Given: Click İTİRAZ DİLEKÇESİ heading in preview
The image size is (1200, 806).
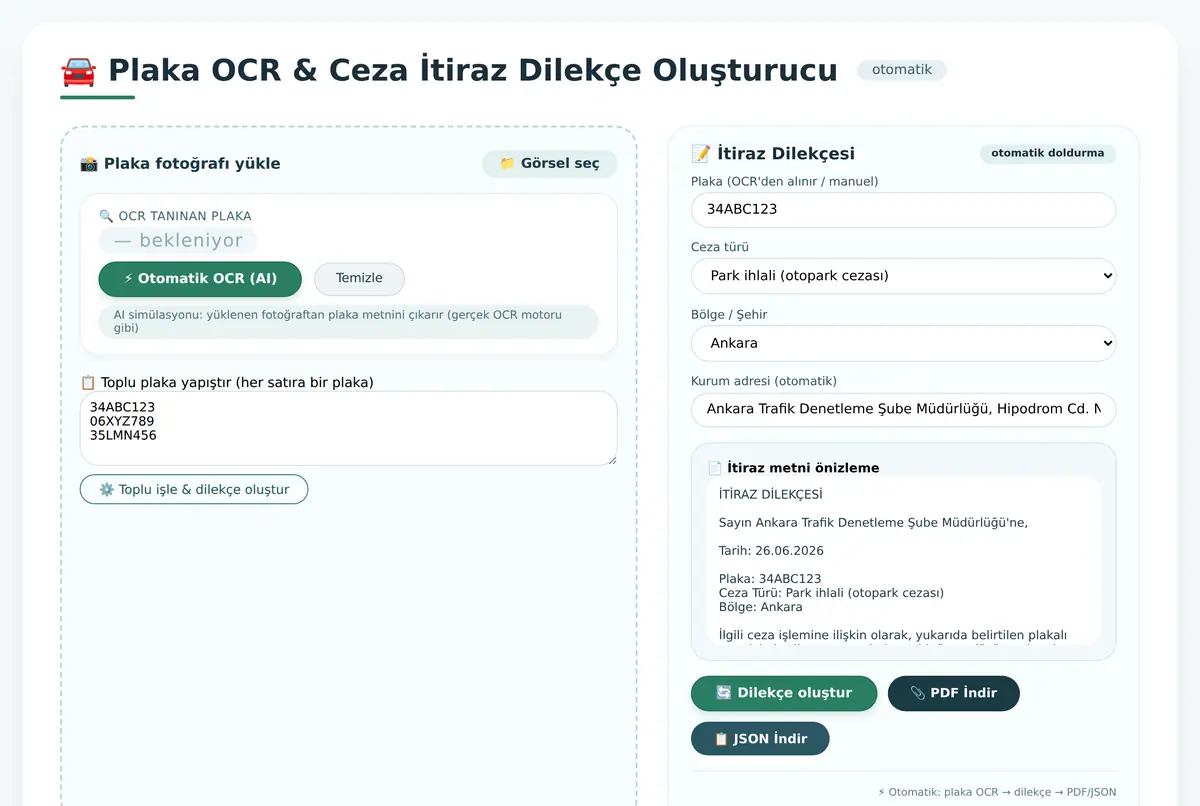Looking at the screenshot, I should (x=771, y=495).
